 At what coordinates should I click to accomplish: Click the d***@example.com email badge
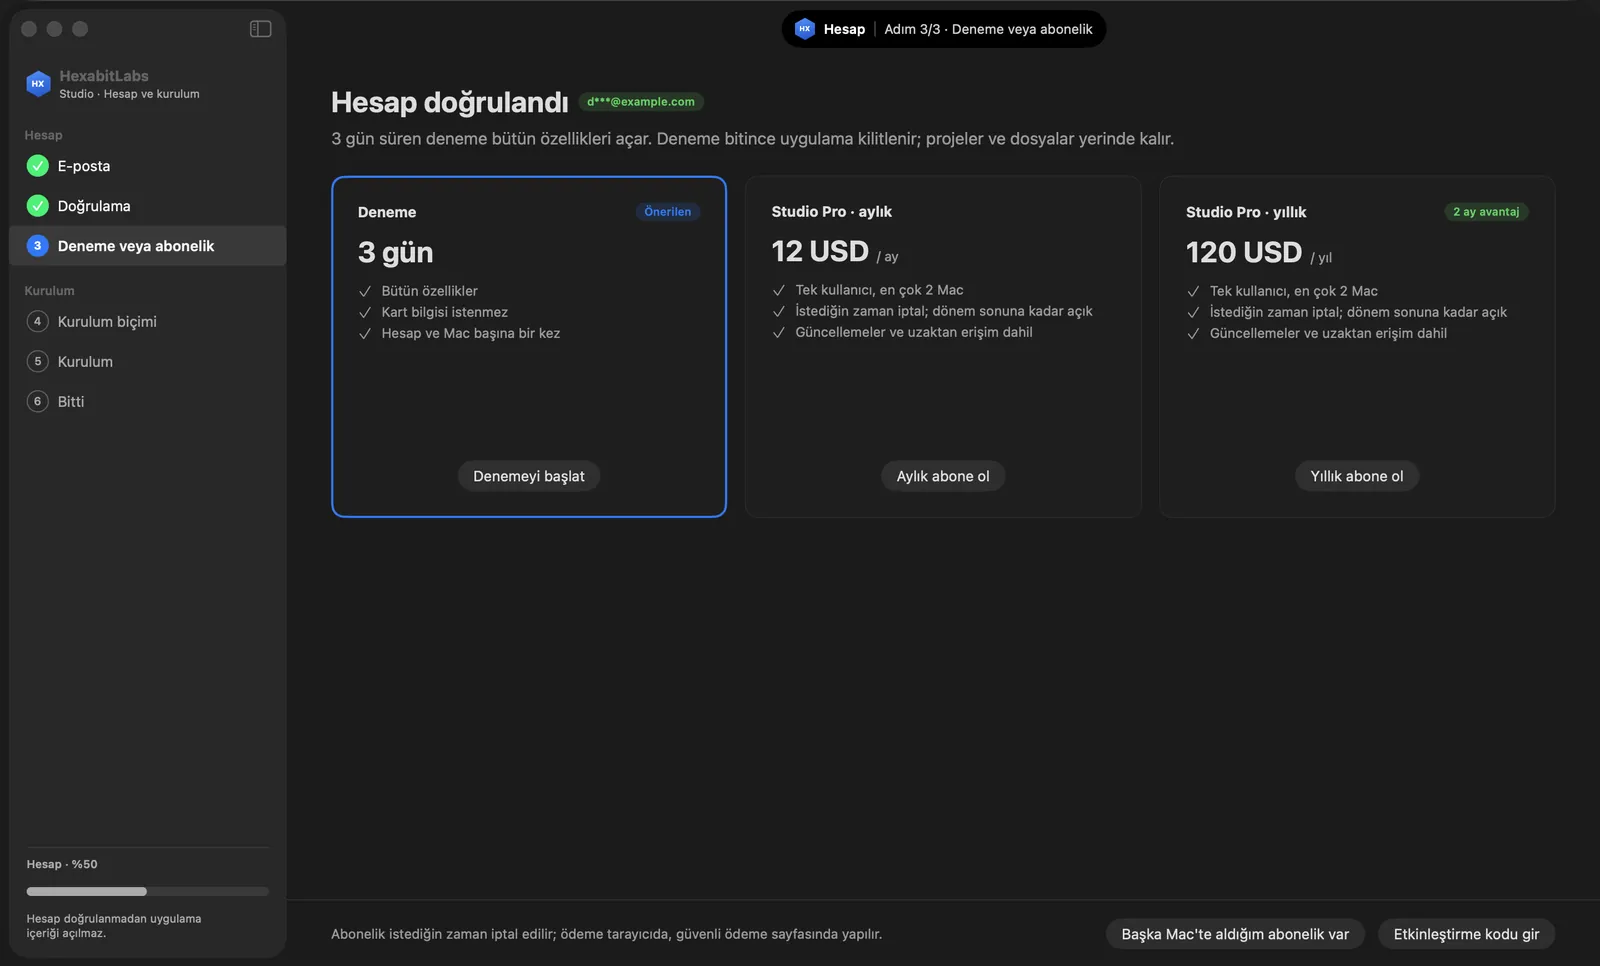pyautogui.click(x=641, y=102)
